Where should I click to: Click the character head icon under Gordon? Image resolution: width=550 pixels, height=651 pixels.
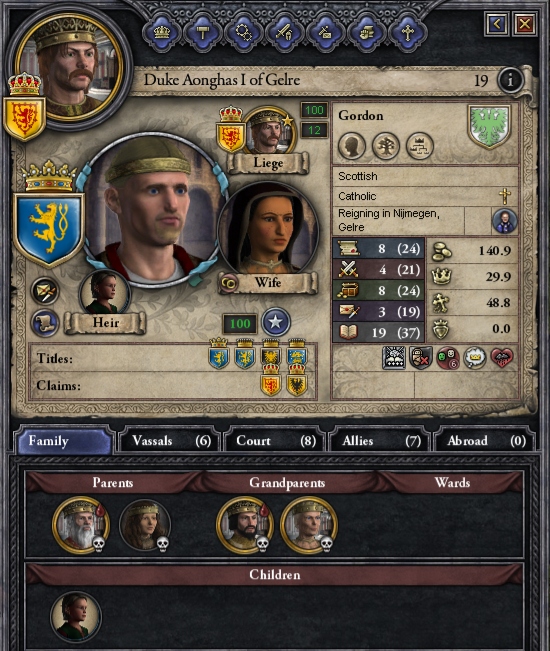352,146
